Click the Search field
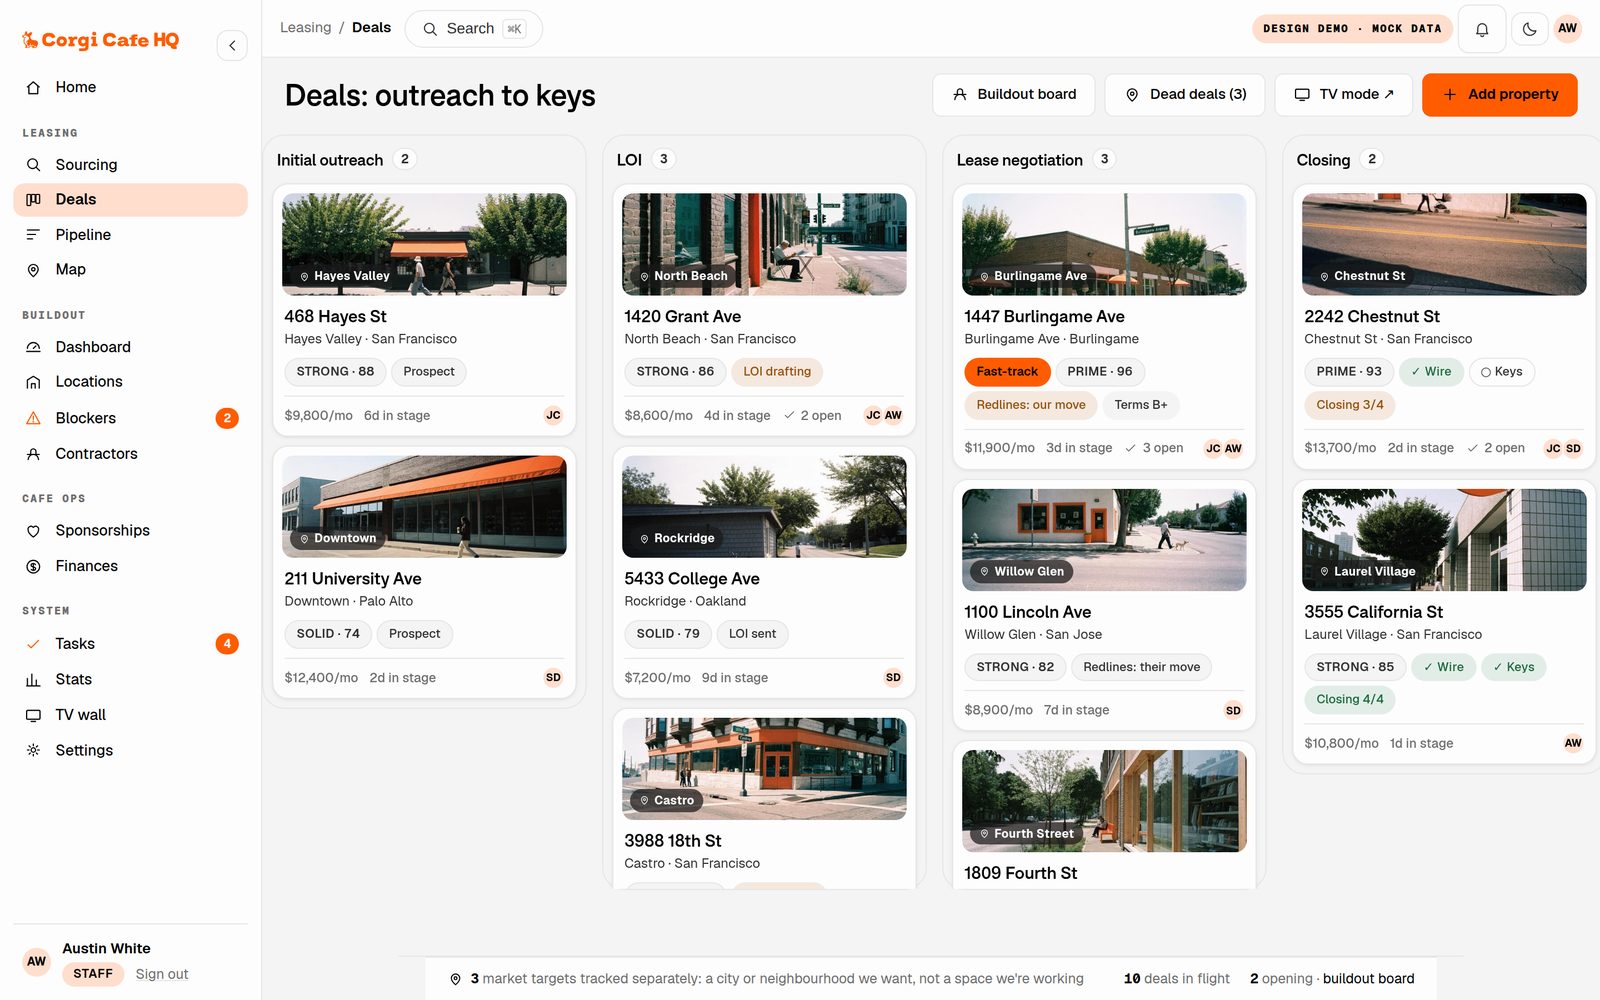The height and width of the screenshot is (1000, 1600). click(473, 29)
